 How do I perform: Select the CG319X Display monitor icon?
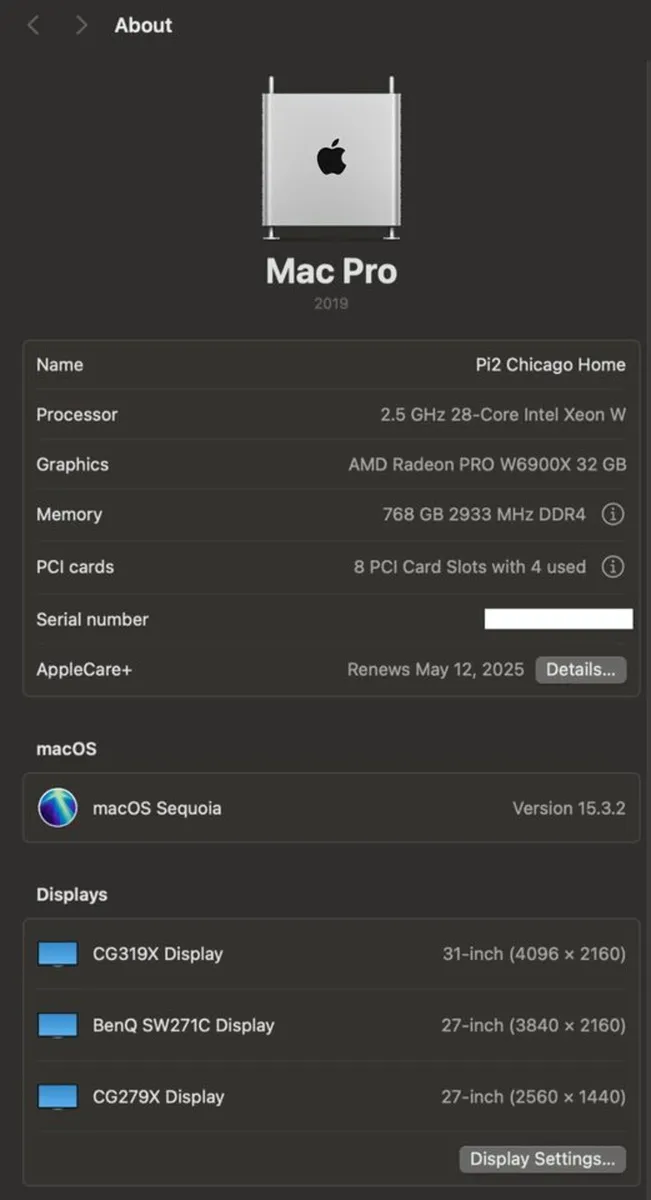(x=57, y=953)
